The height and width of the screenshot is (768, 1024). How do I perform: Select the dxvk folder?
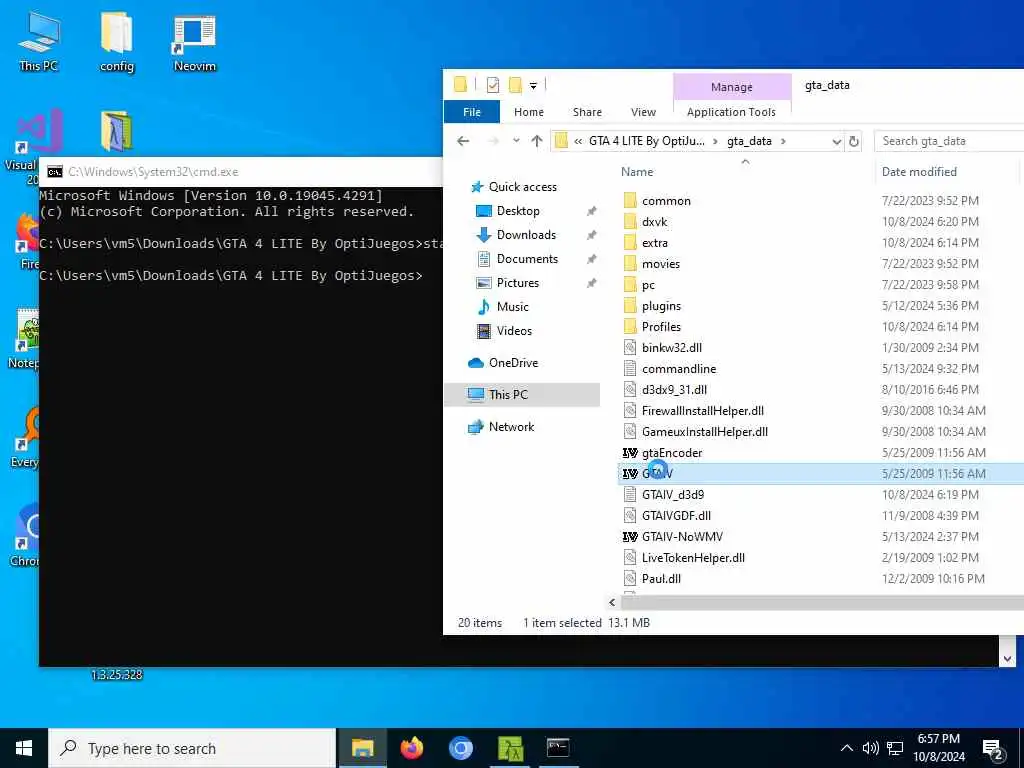pyautogui.click(x=654, y=222)
